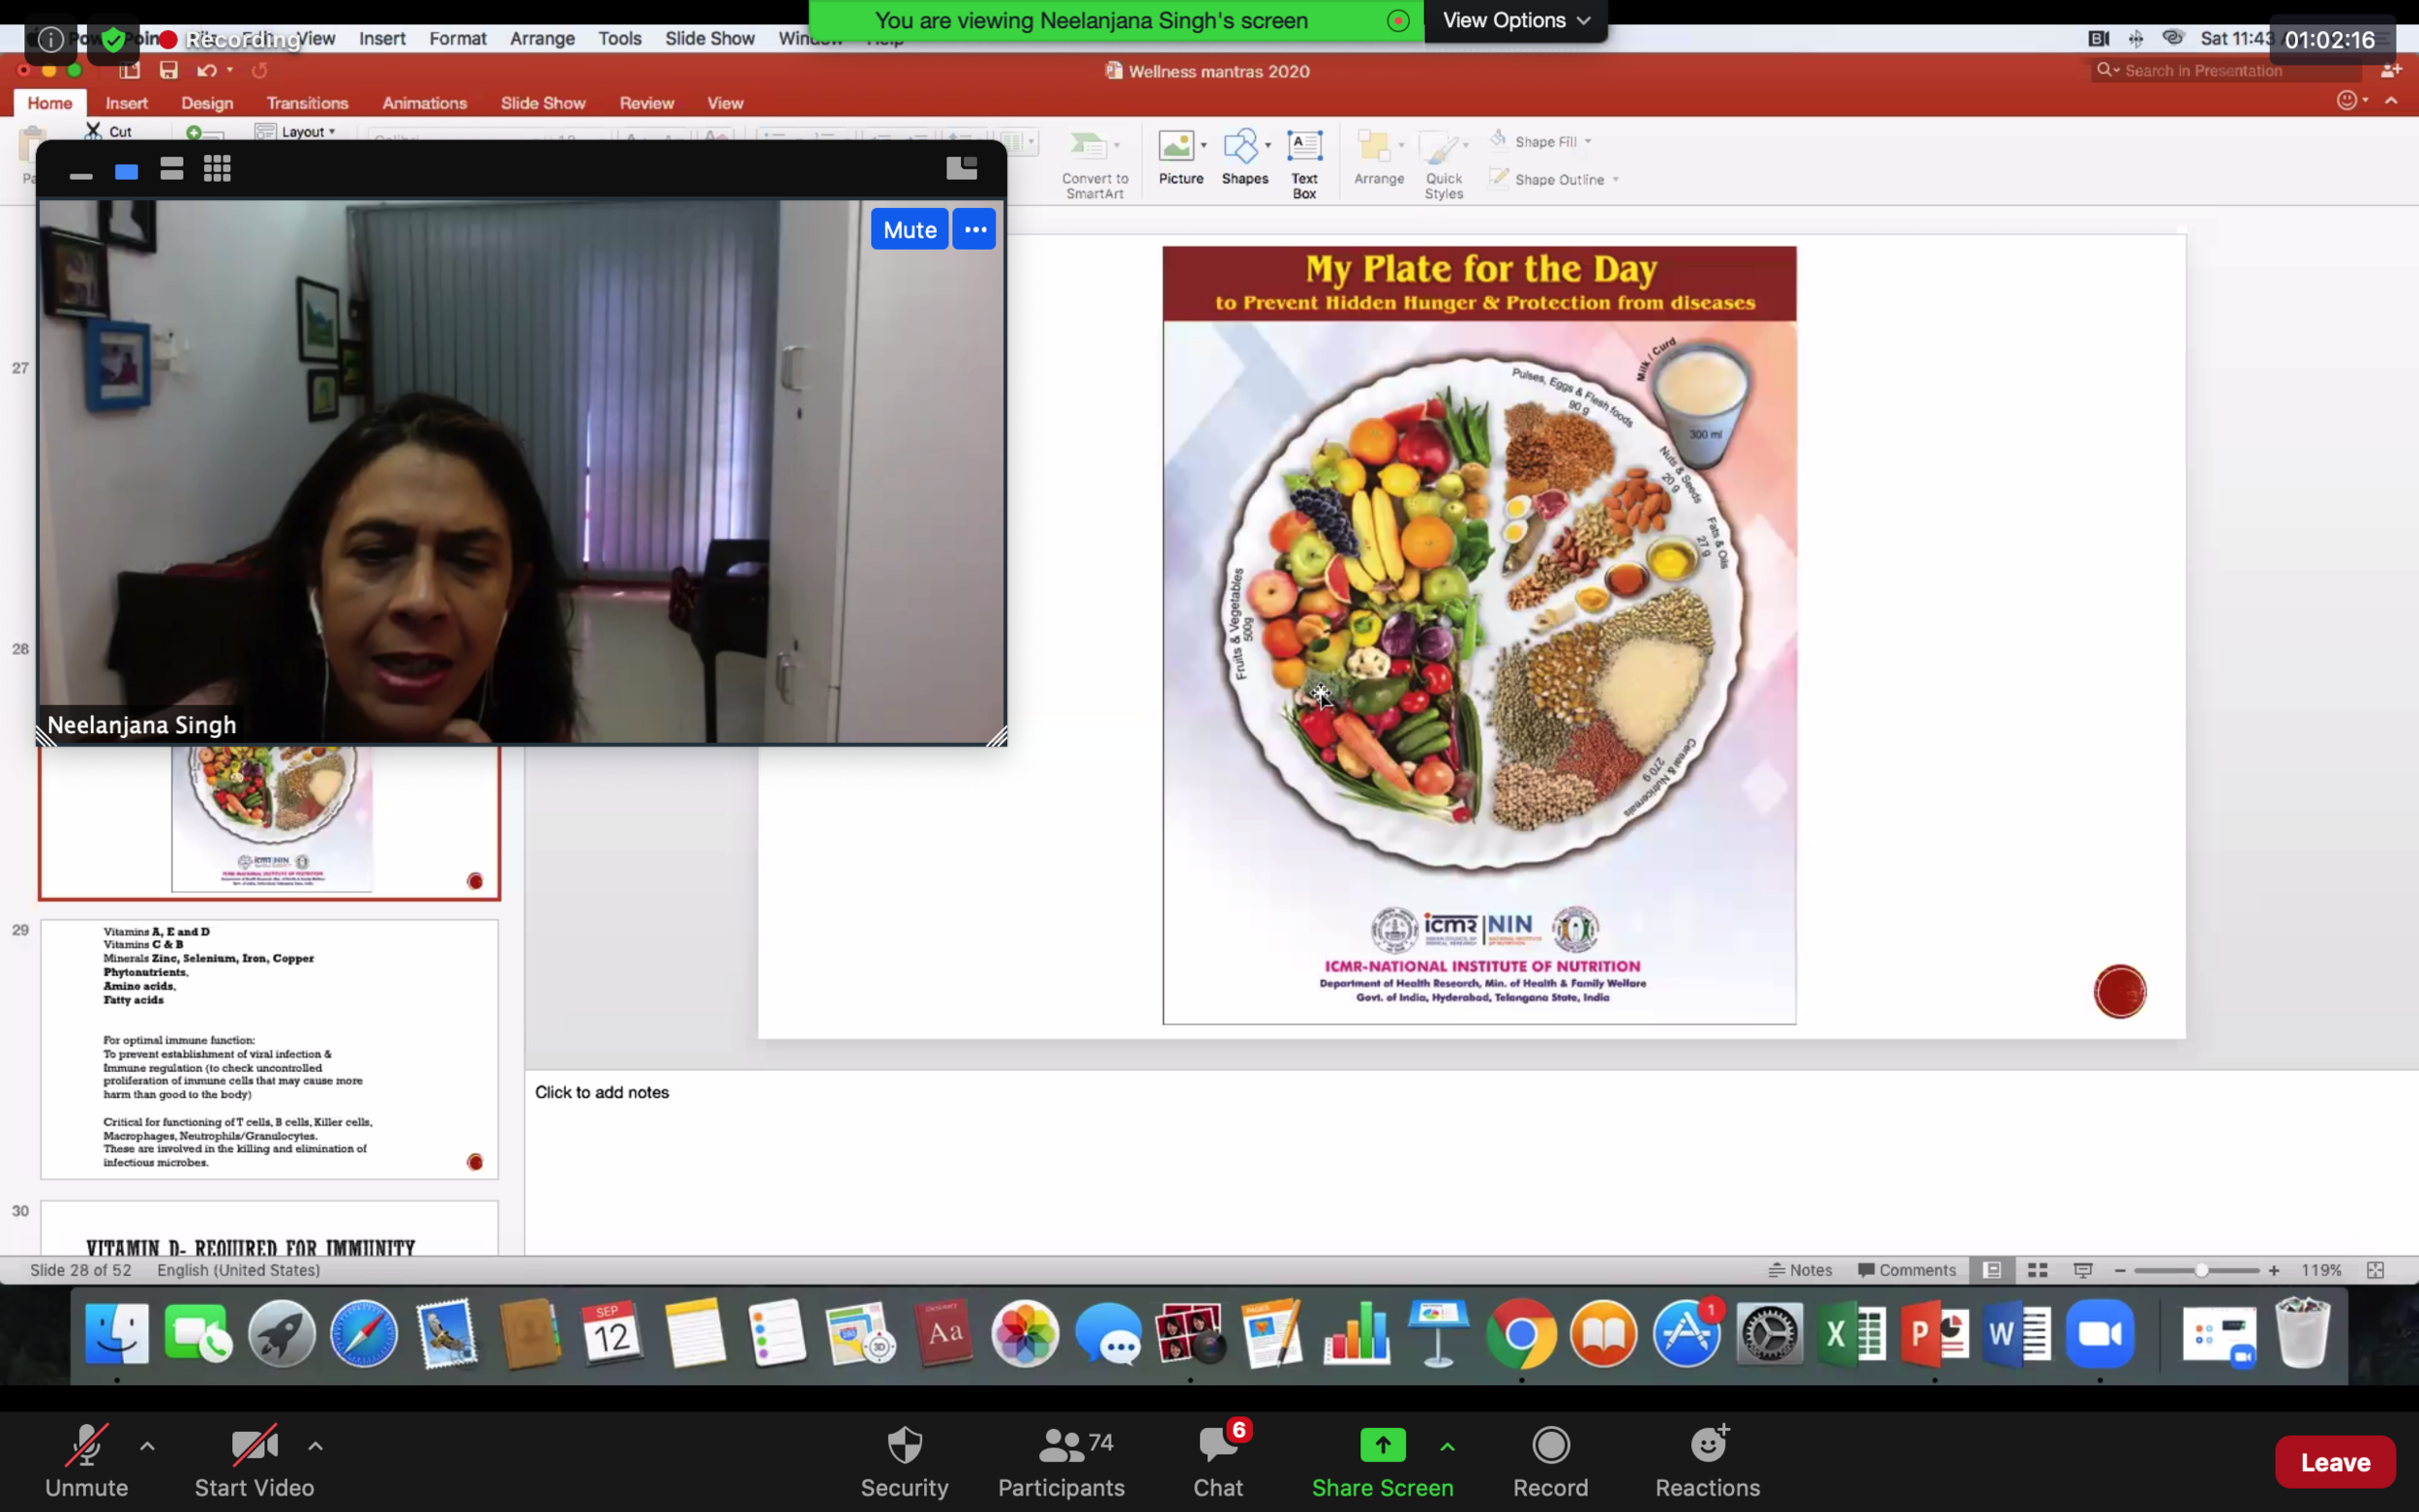
Task: Click the exit floating video window icon
Action: [x=961, y=168]
